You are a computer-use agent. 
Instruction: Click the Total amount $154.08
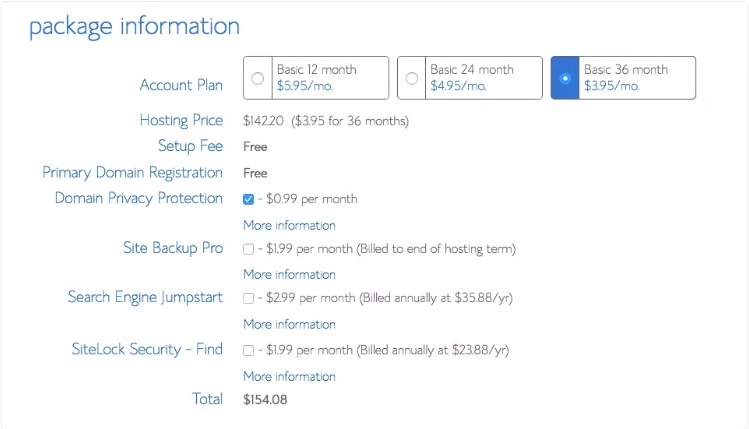(x=265, y=399)
